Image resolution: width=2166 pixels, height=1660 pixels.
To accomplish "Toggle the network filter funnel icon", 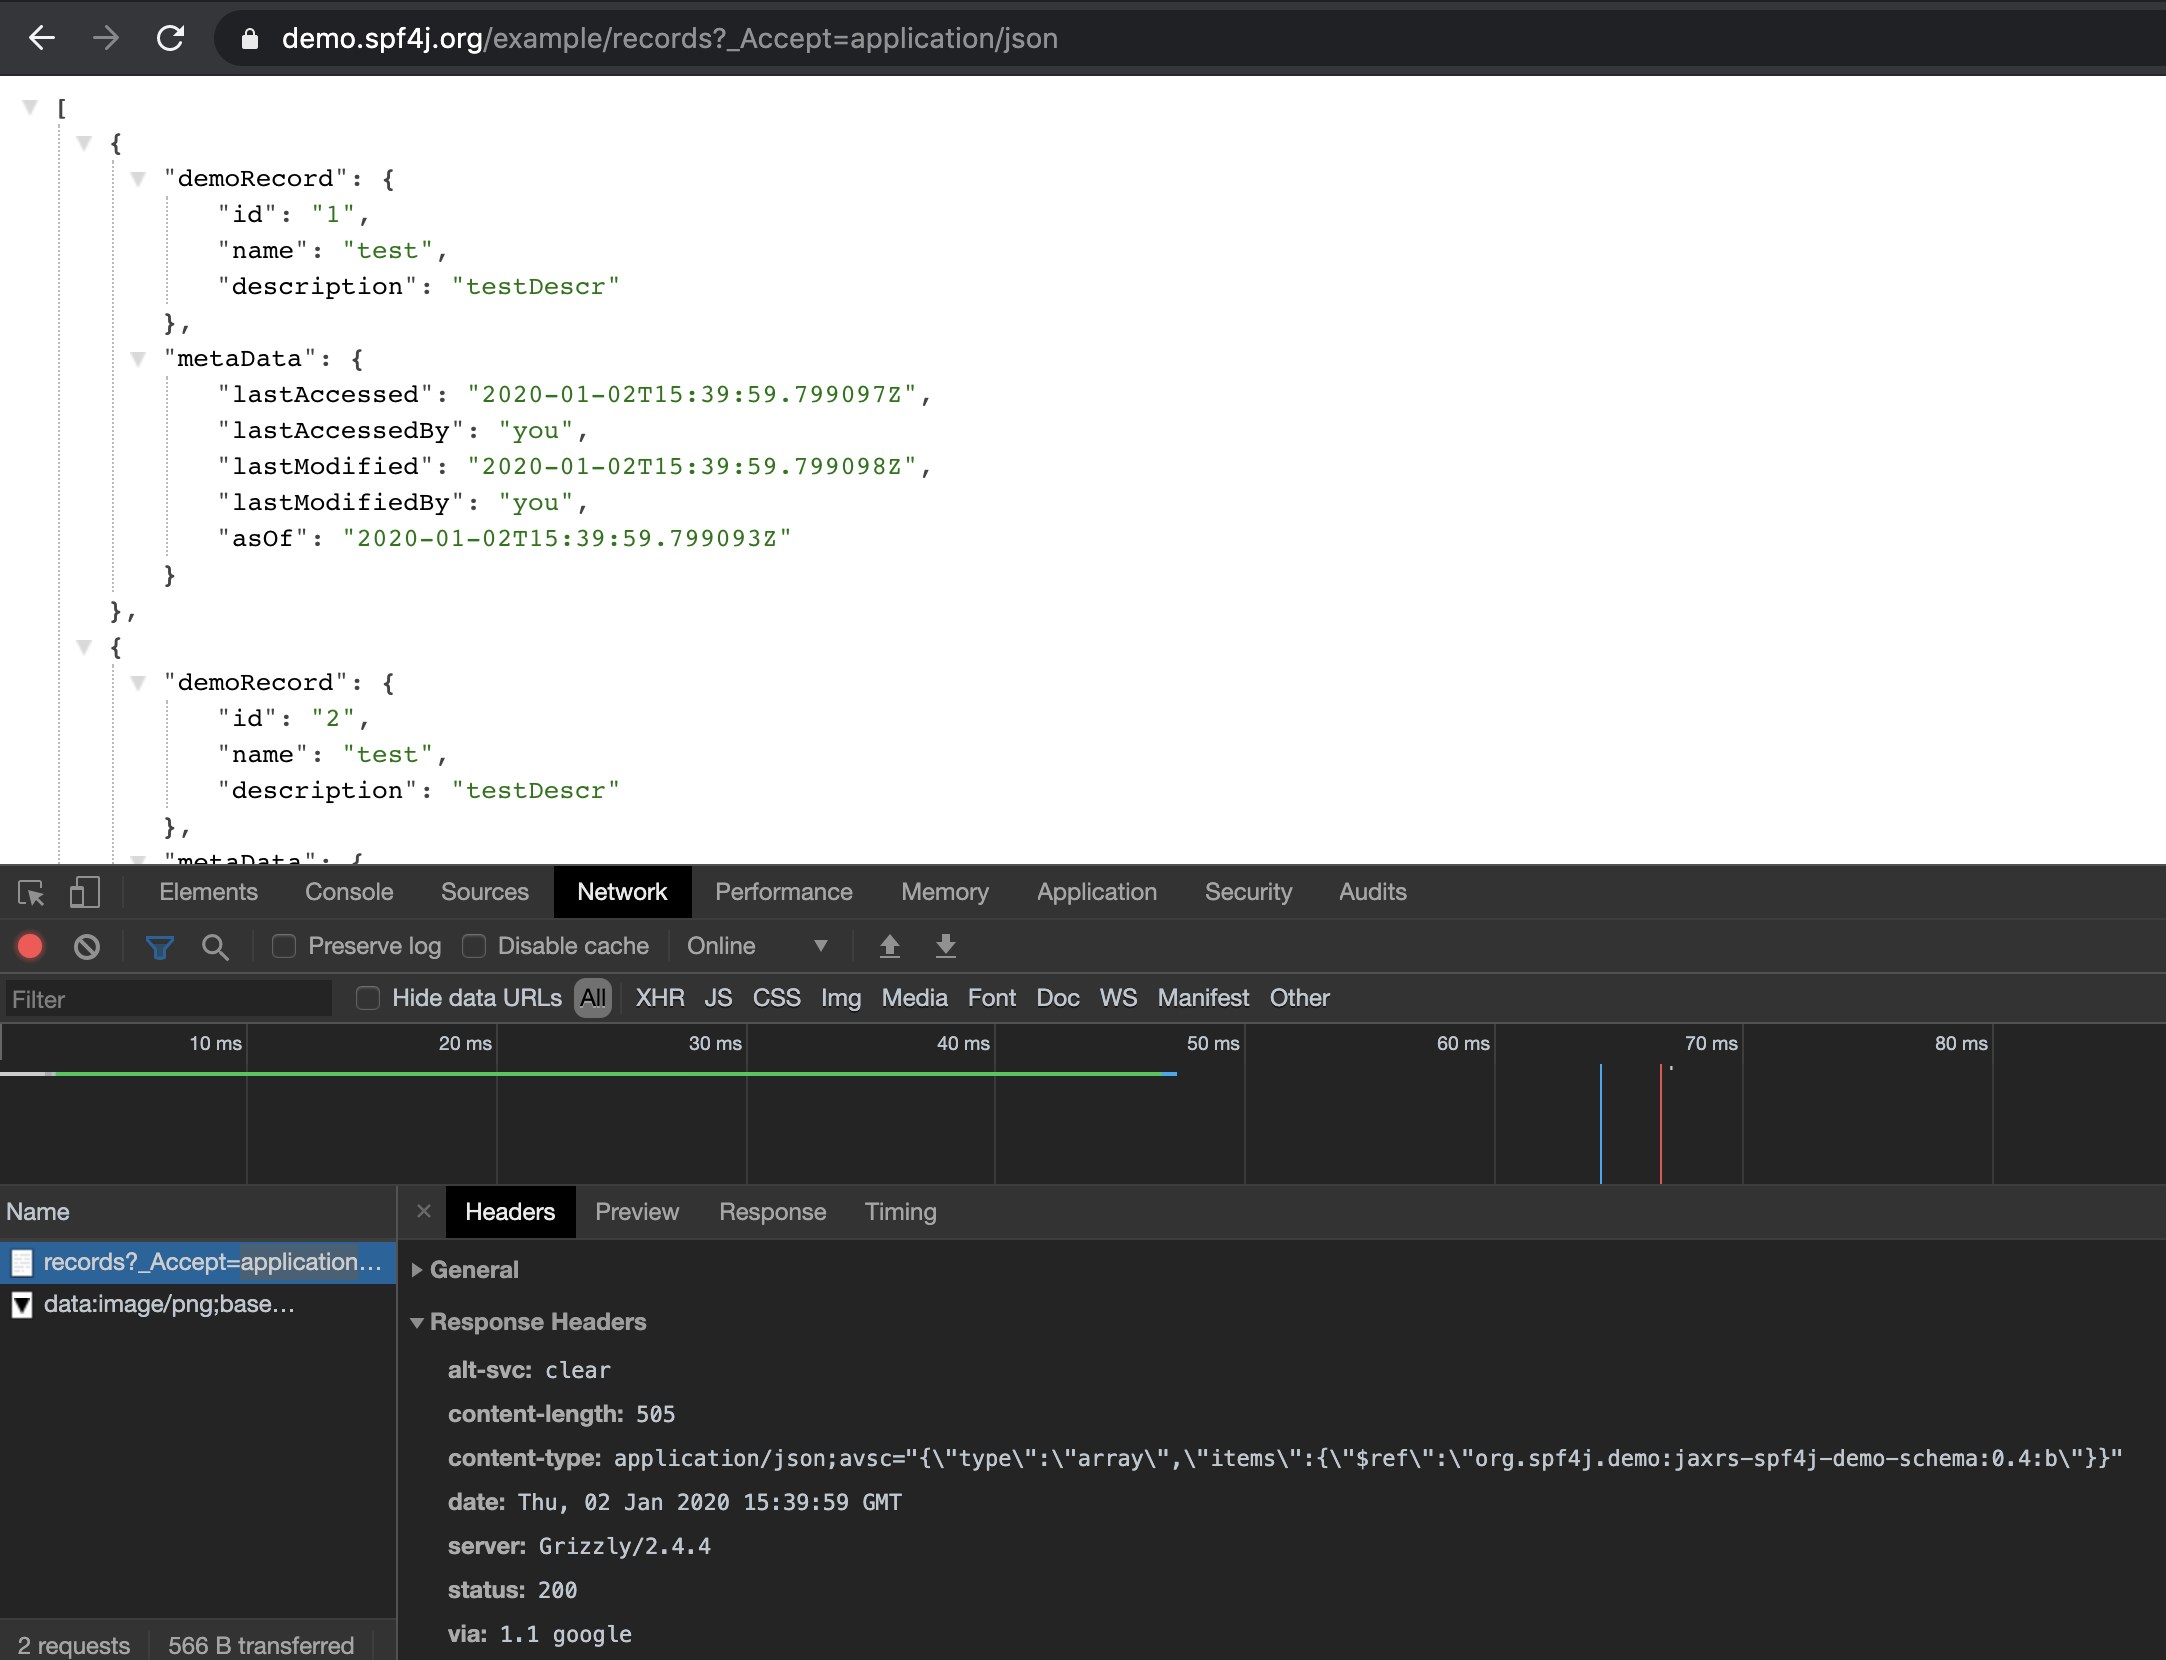I will tap(159, 947).
